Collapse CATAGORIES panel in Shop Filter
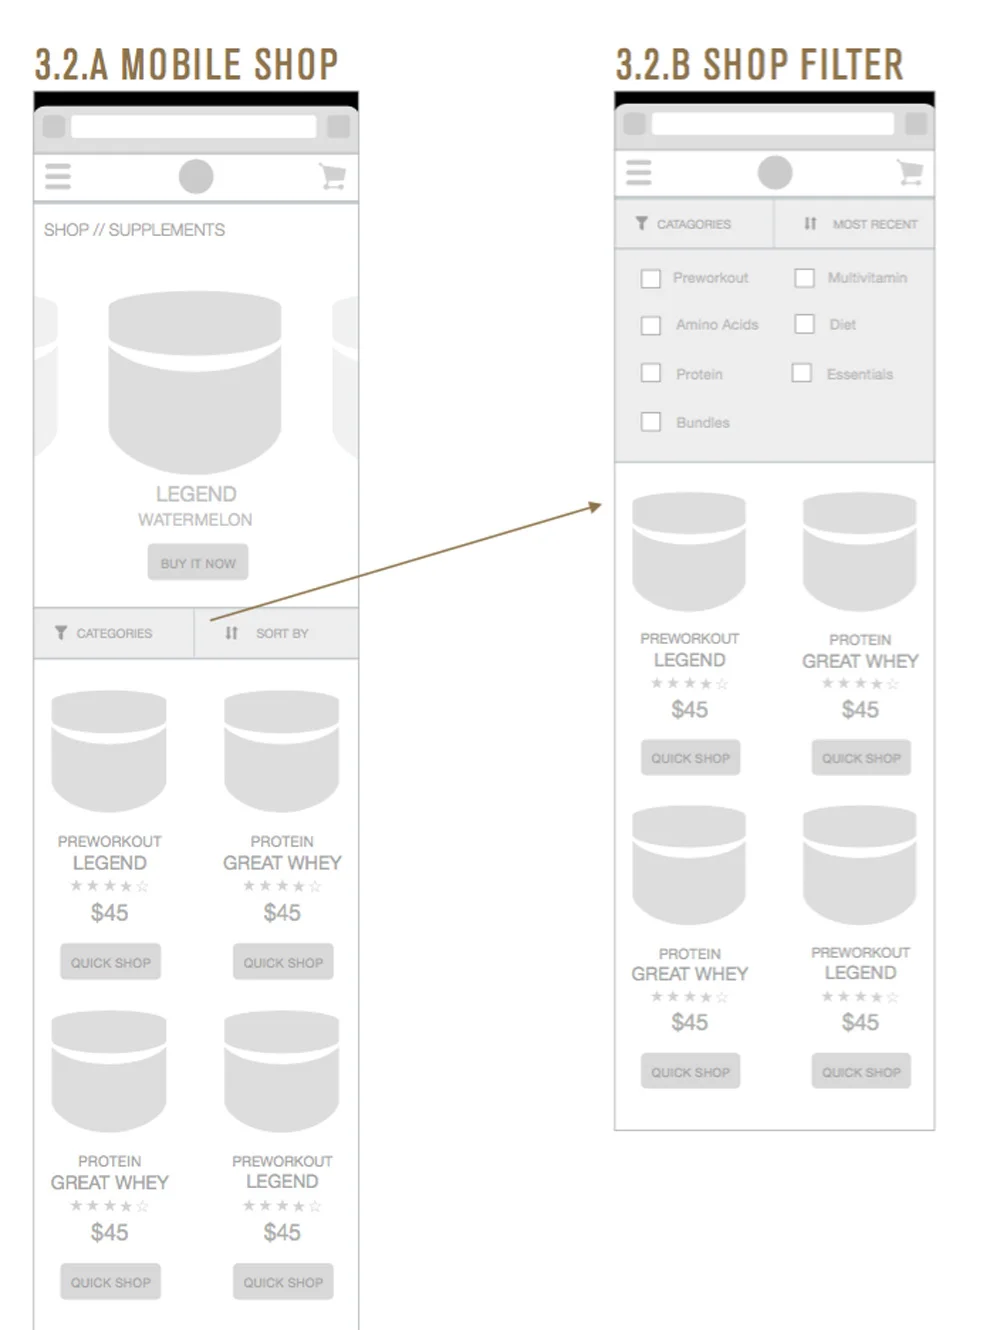Viewport: 1000px width, 1330px height. [x=695, y=224]
